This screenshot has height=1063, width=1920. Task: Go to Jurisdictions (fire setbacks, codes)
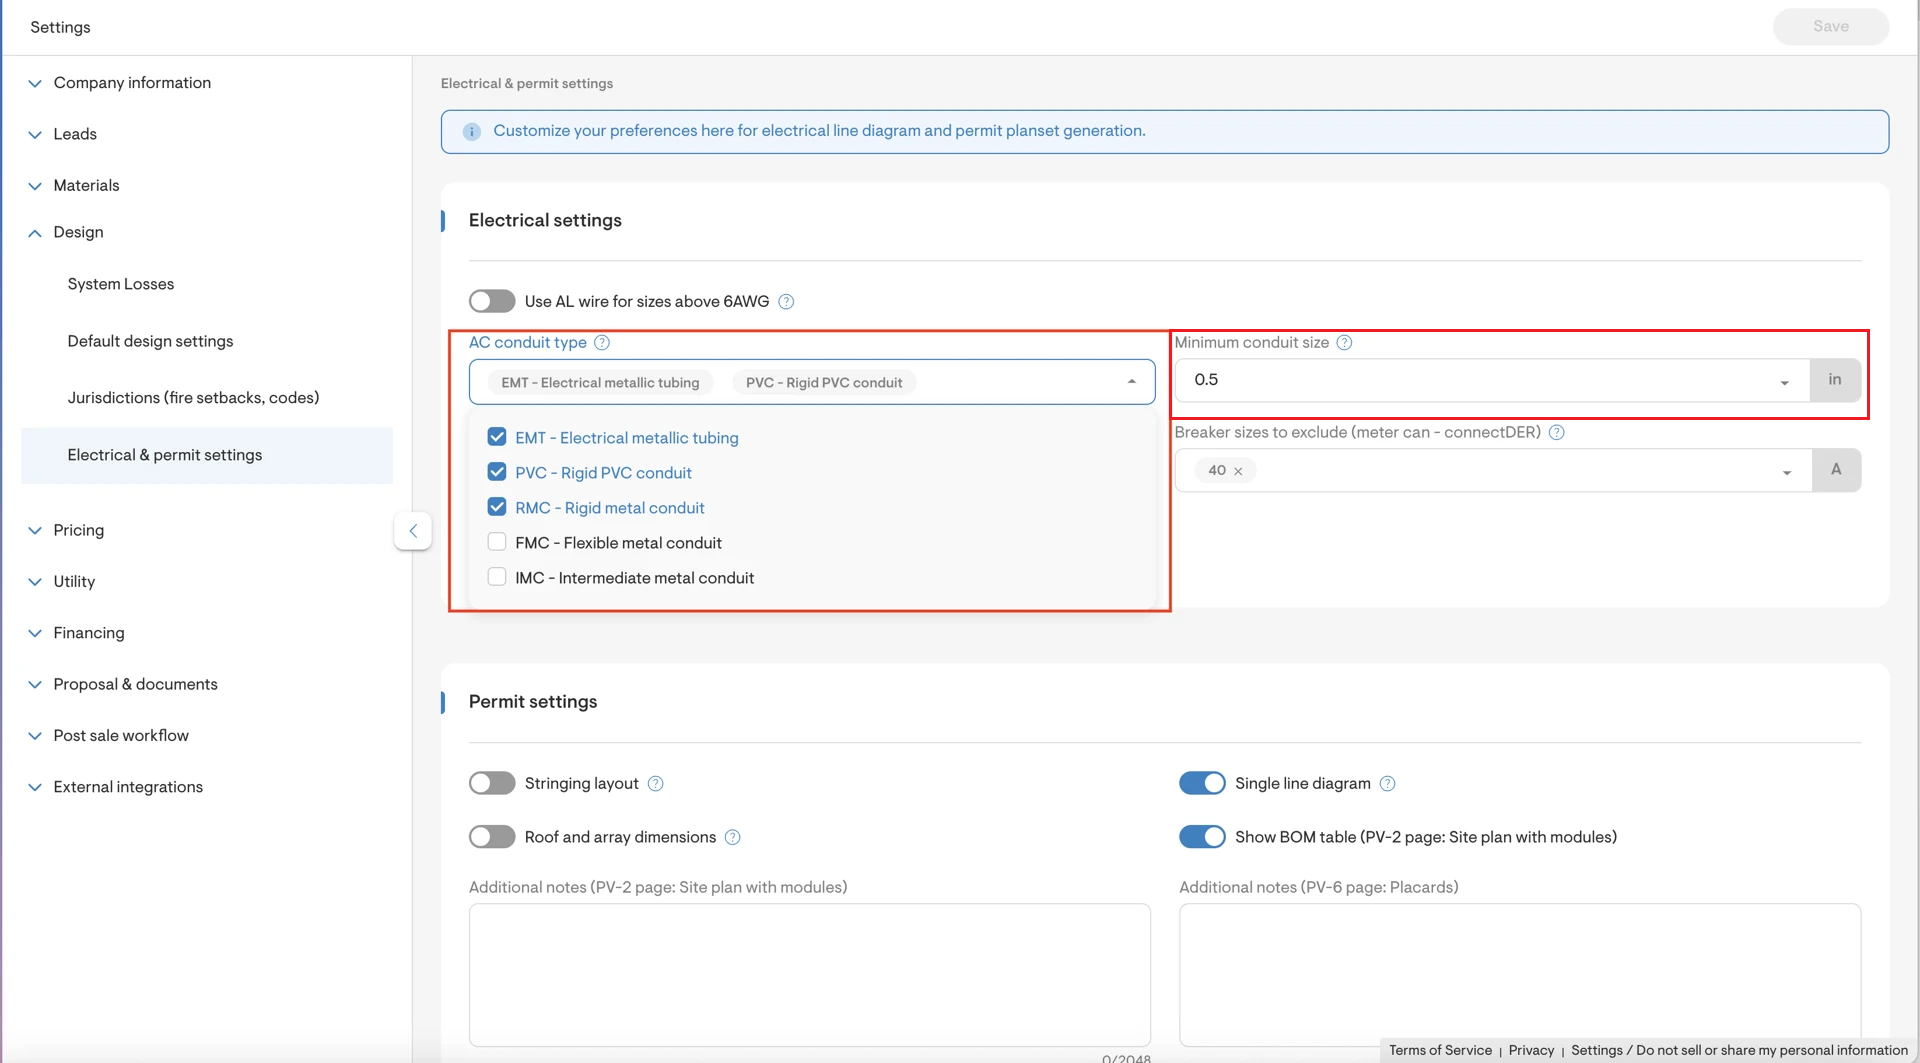(x=193, y=398)
